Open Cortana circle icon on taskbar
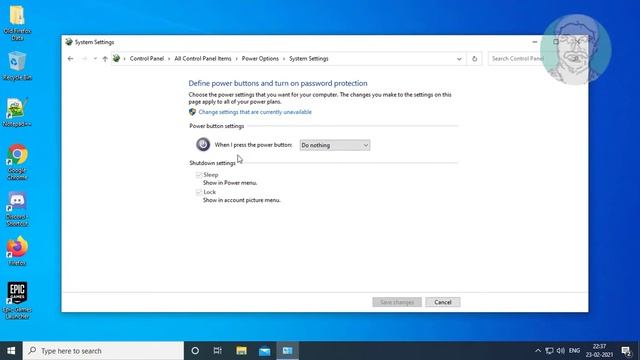The image size is (640, 360). coord(195,351)
